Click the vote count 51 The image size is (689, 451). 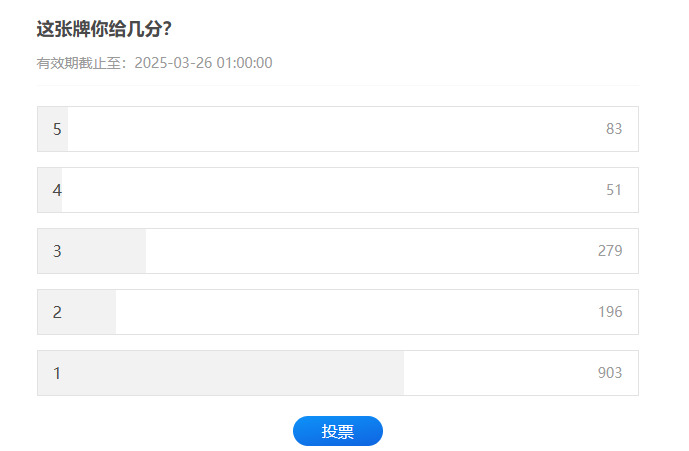(x=614, y=190)
